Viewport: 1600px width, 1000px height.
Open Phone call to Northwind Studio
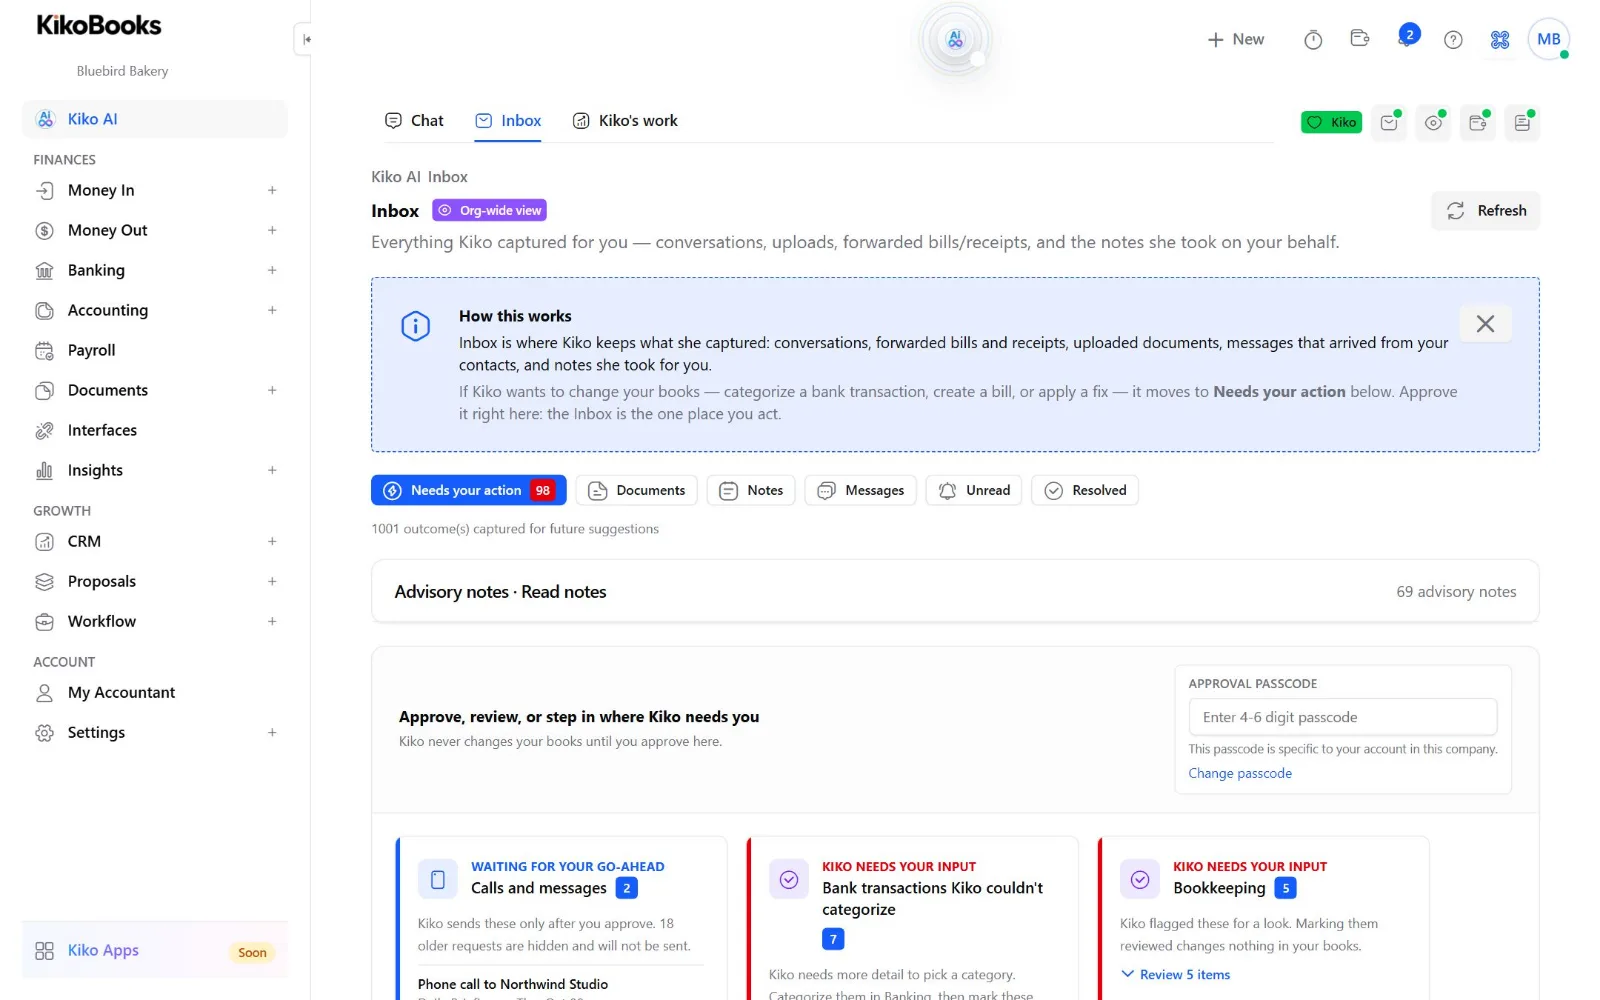(512, 984)
